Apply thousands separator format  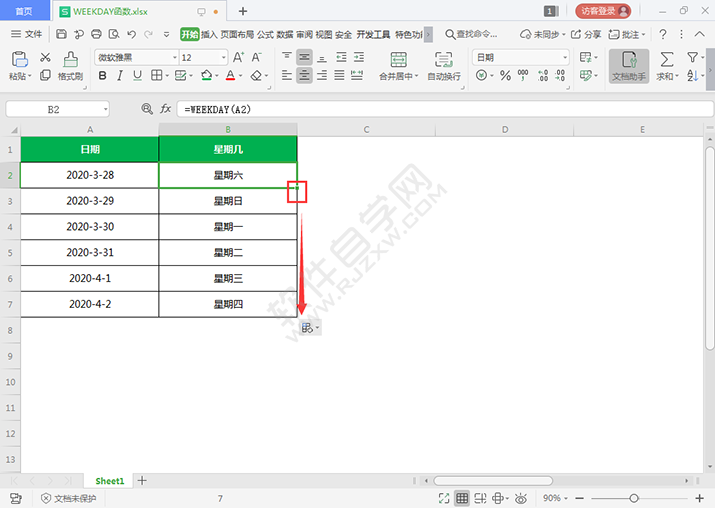pyautogui.click(x=523, y=75)
